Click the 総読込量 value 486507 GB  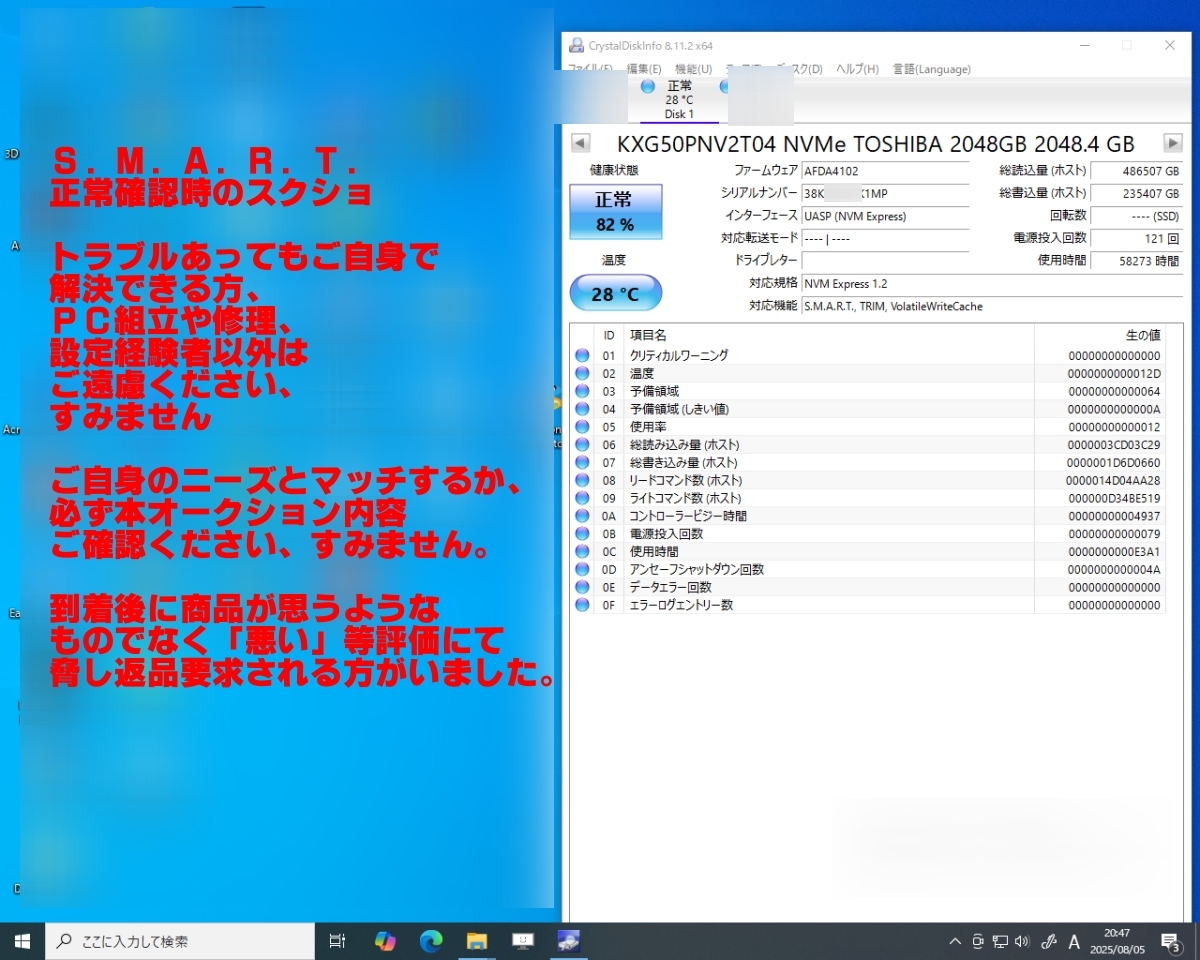click(1137, 171)
